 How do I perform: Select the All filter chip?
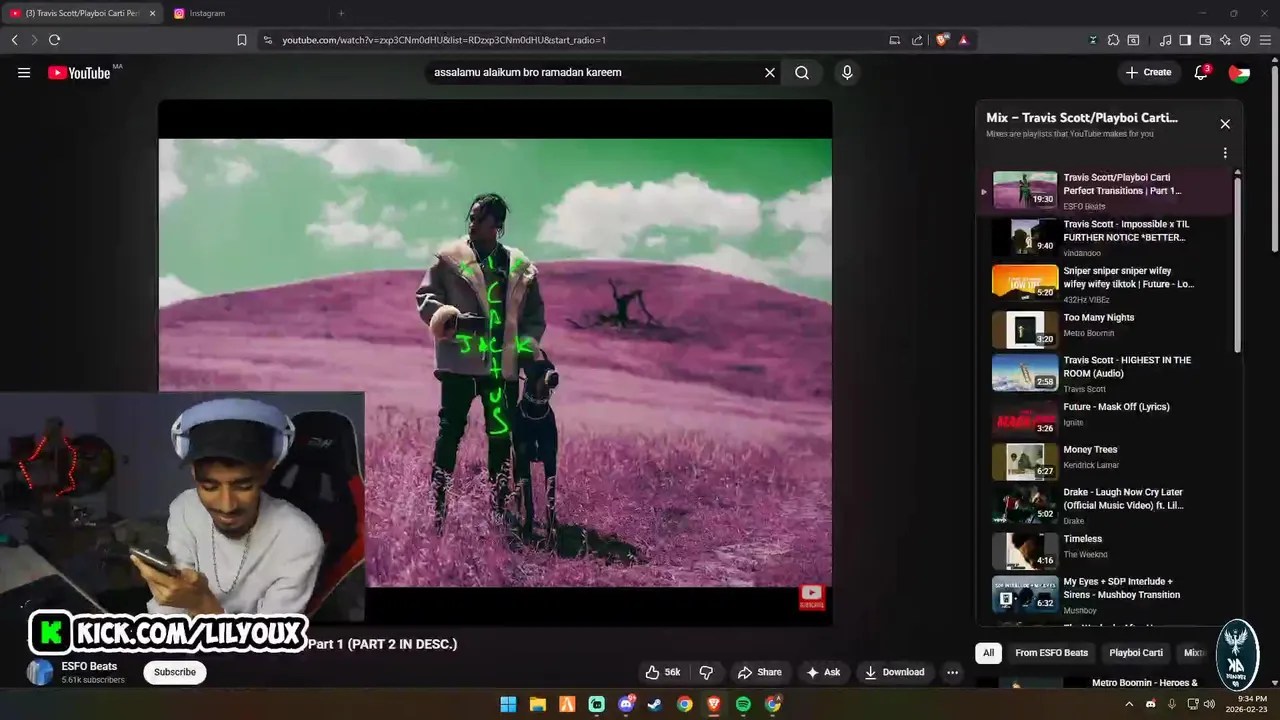point(988,653)
